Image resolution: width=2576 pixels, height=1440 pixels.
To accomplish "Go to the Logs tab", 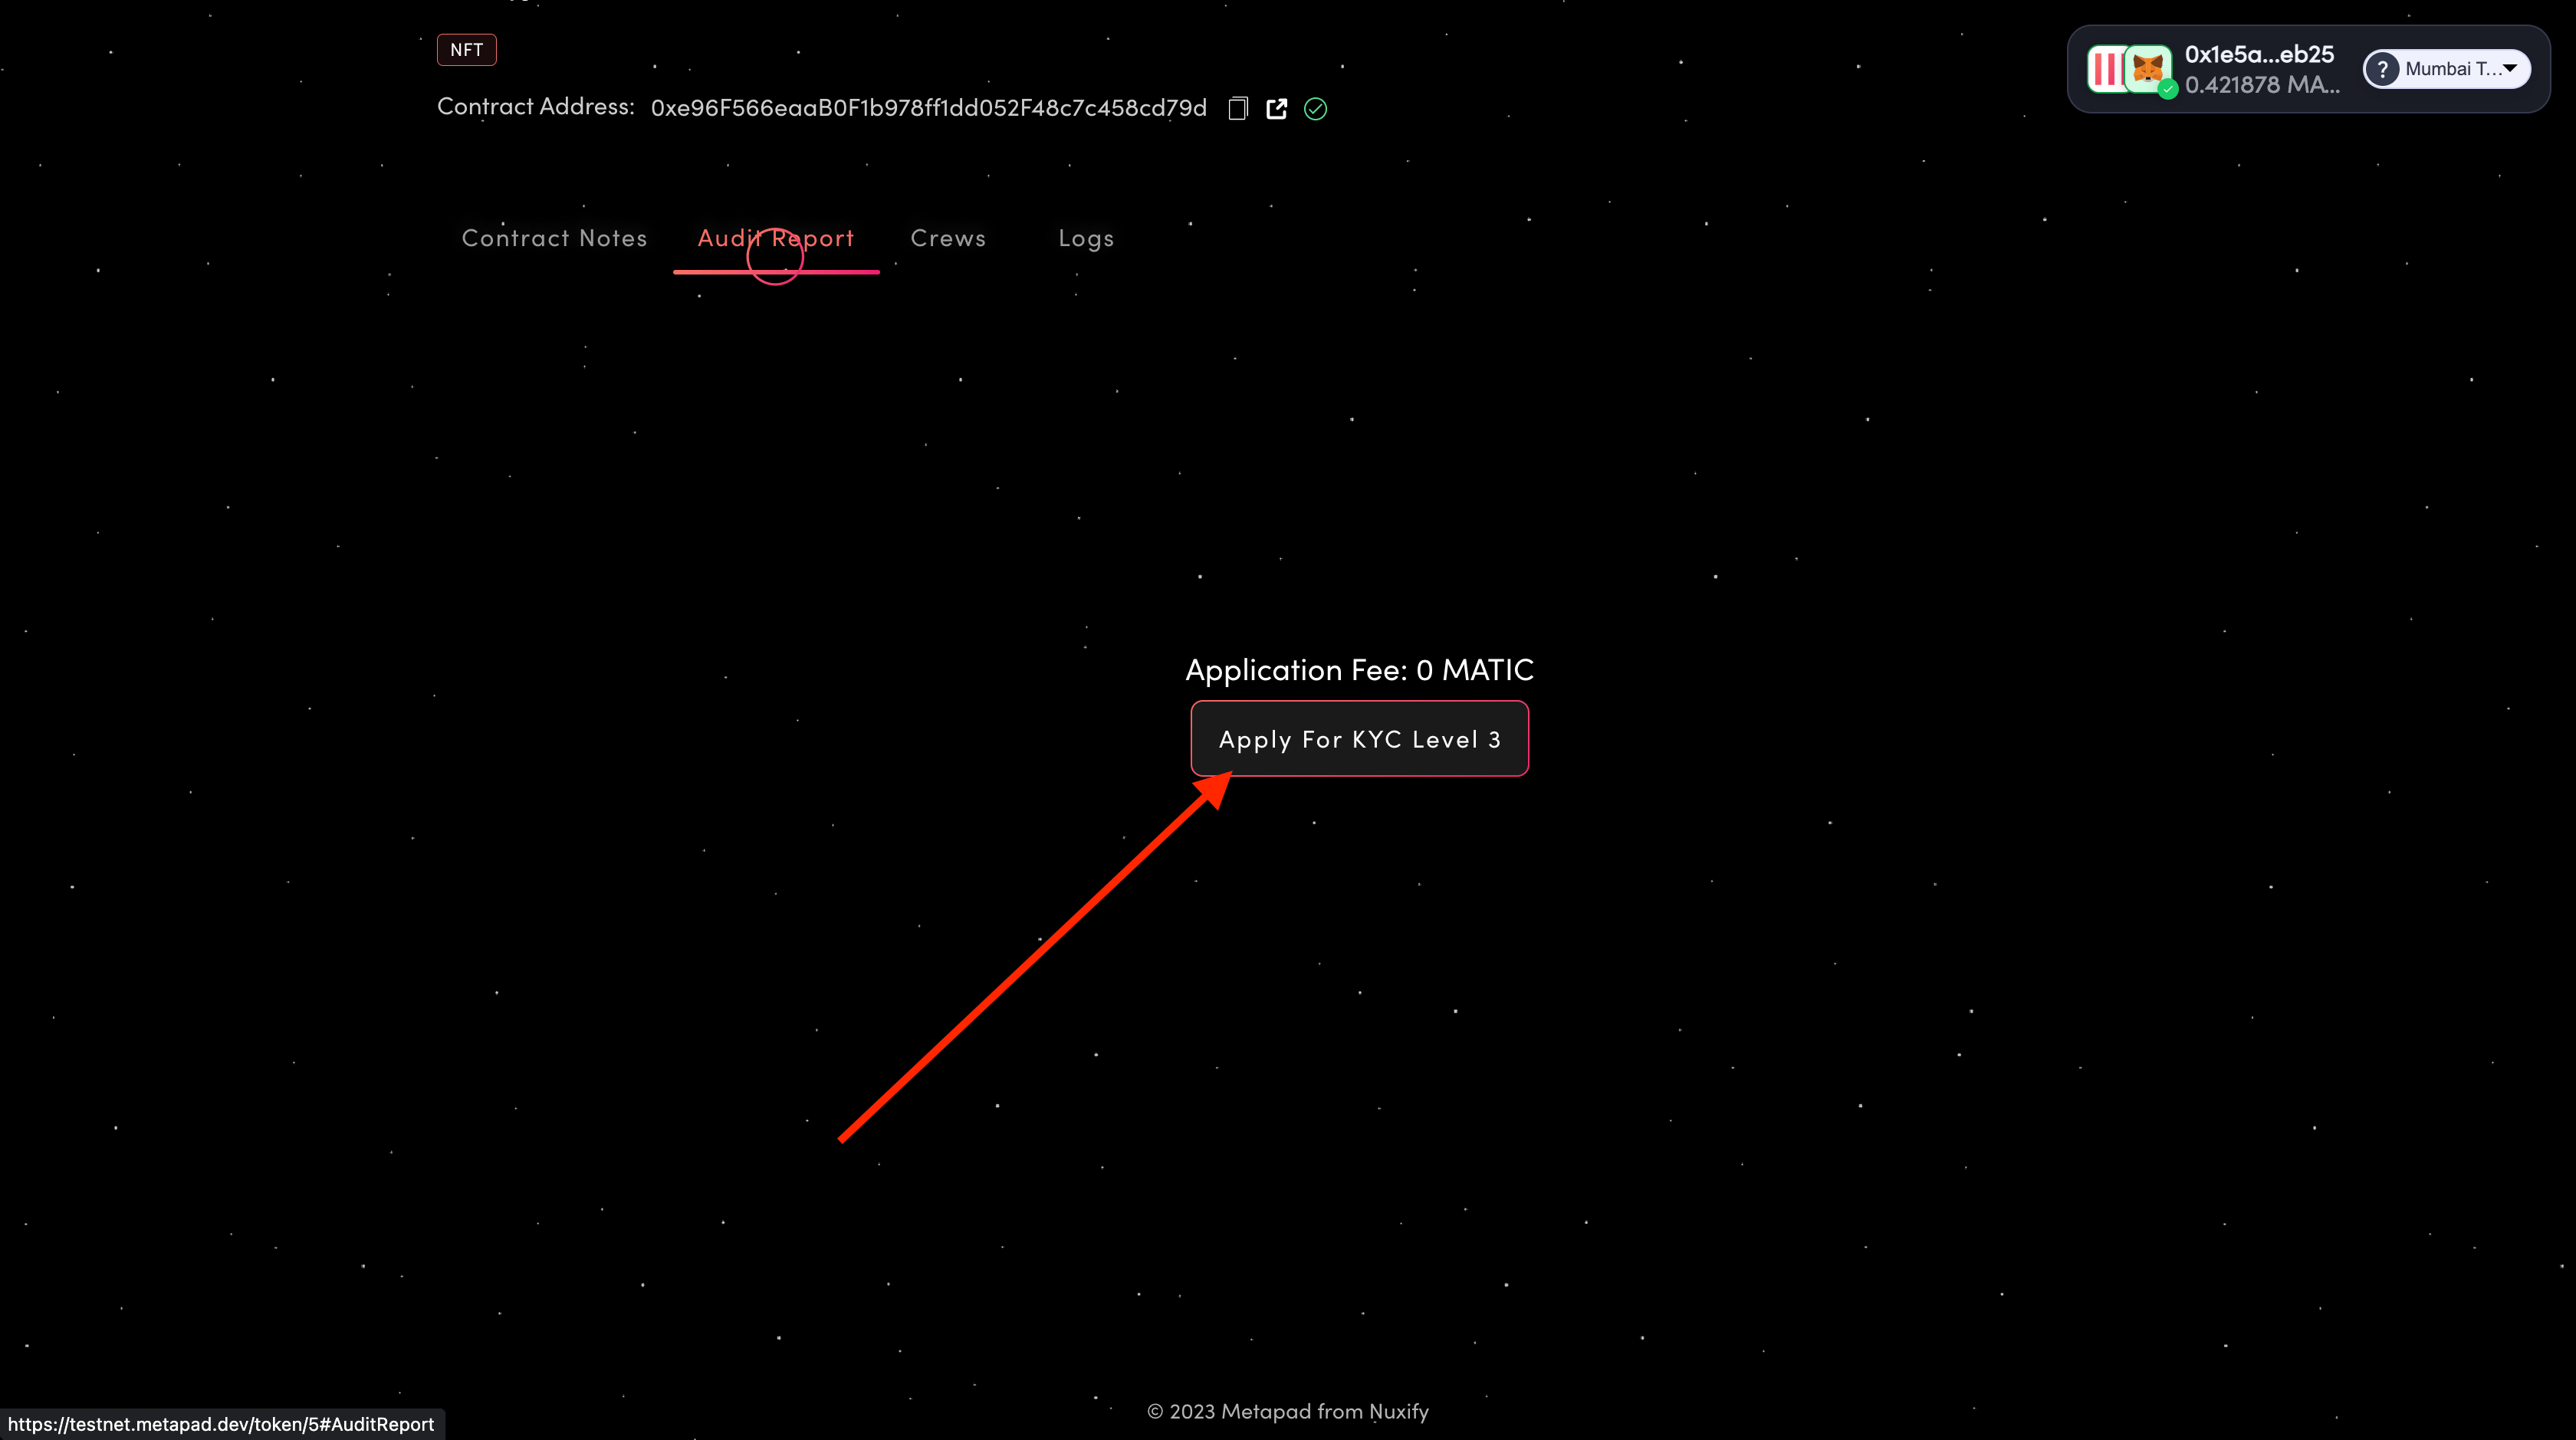I will pyautogui.click(x=1085, y=238).
